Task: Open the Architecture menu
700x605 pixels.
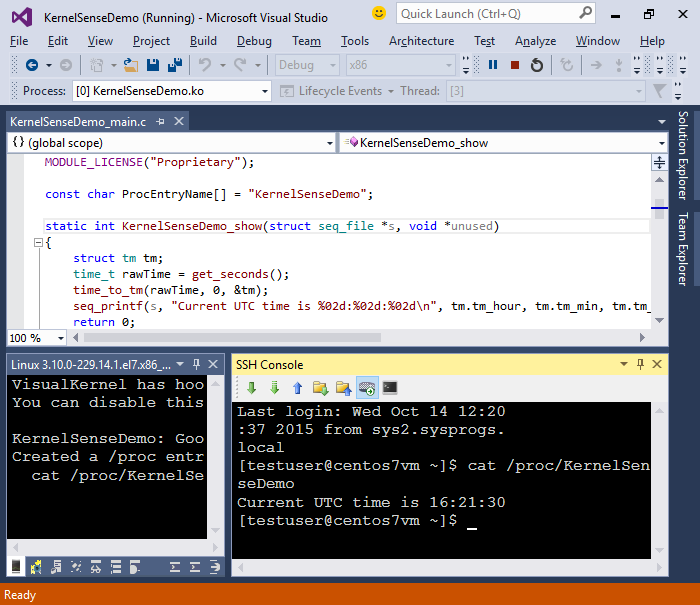Action: (421, 41)
